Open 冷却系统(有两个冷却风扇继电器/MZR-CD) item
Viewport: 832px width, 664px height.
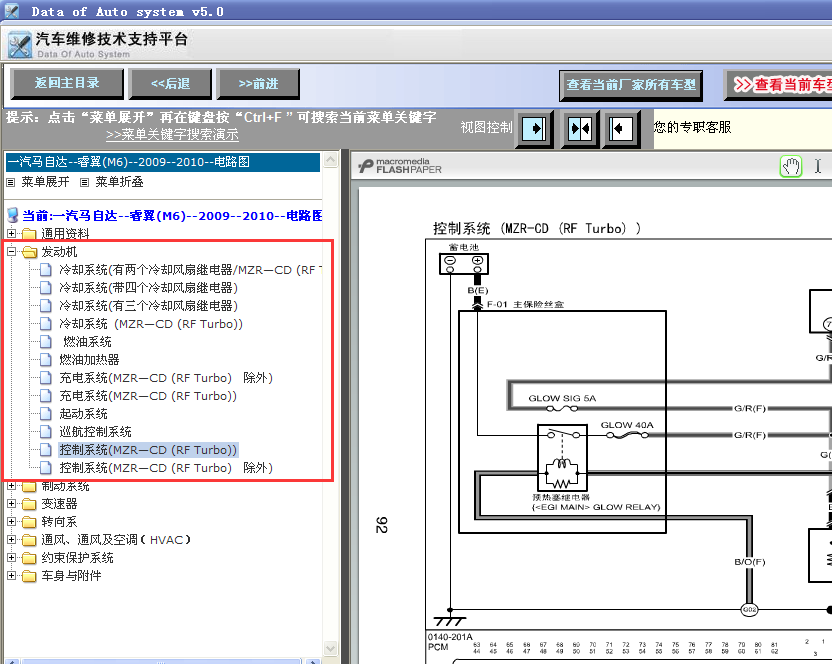click(x=190, y=270)
